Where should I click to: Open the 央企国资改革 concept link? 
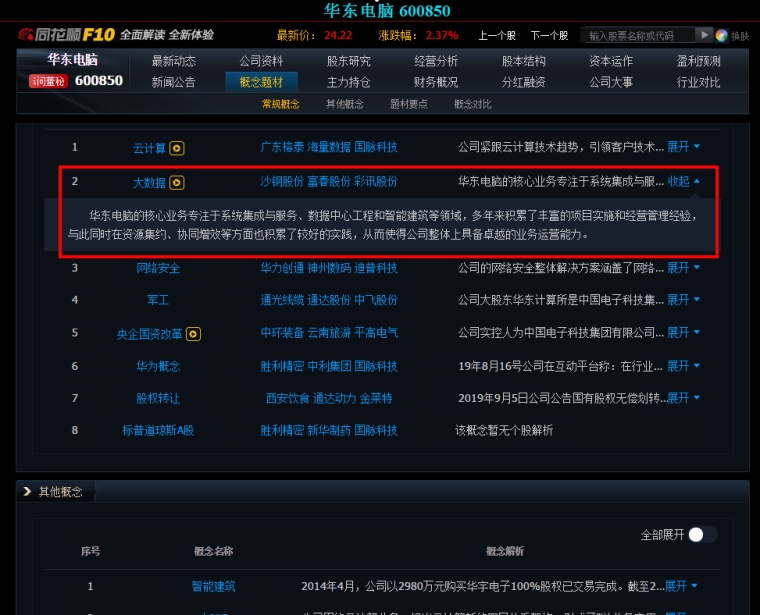pyautogui.click(x=149, y=334)
